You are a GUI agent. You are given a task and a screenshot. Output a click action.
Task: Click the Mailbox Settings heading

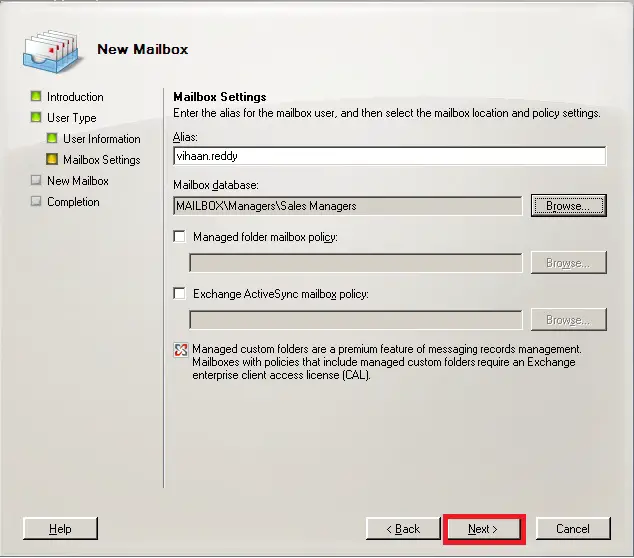[x=220, y=97]
